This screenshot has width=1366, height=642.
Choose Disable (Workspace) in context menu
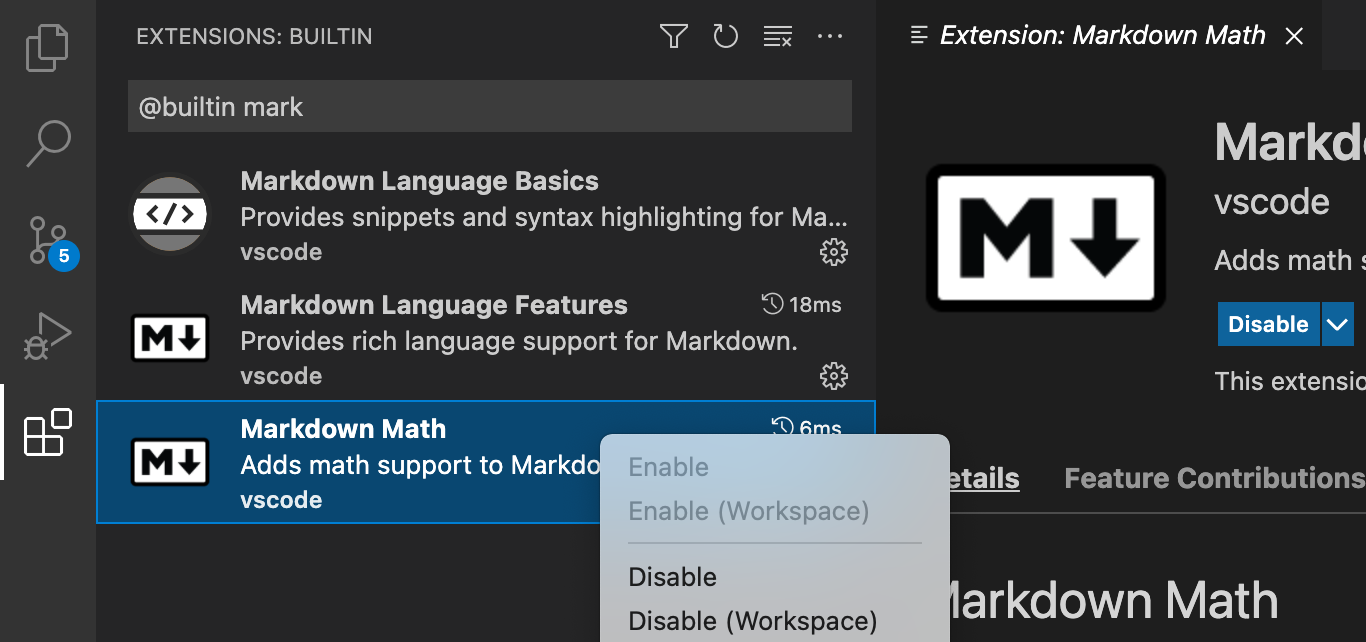click(752, 621)
